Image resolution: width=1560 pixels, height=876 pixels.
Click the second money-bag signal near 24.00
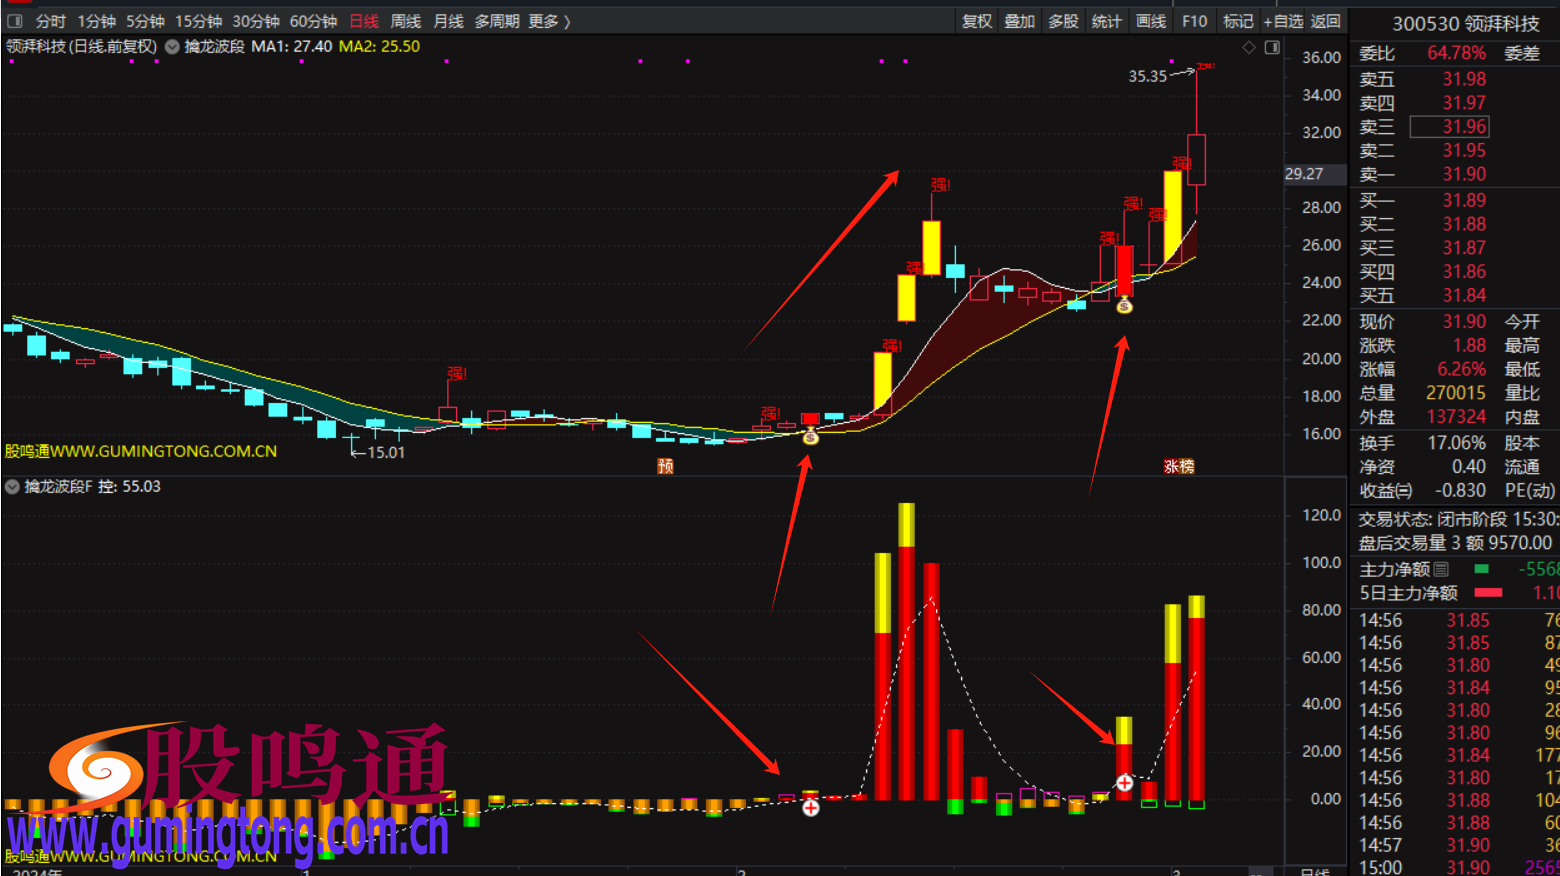pos(1124,306)
